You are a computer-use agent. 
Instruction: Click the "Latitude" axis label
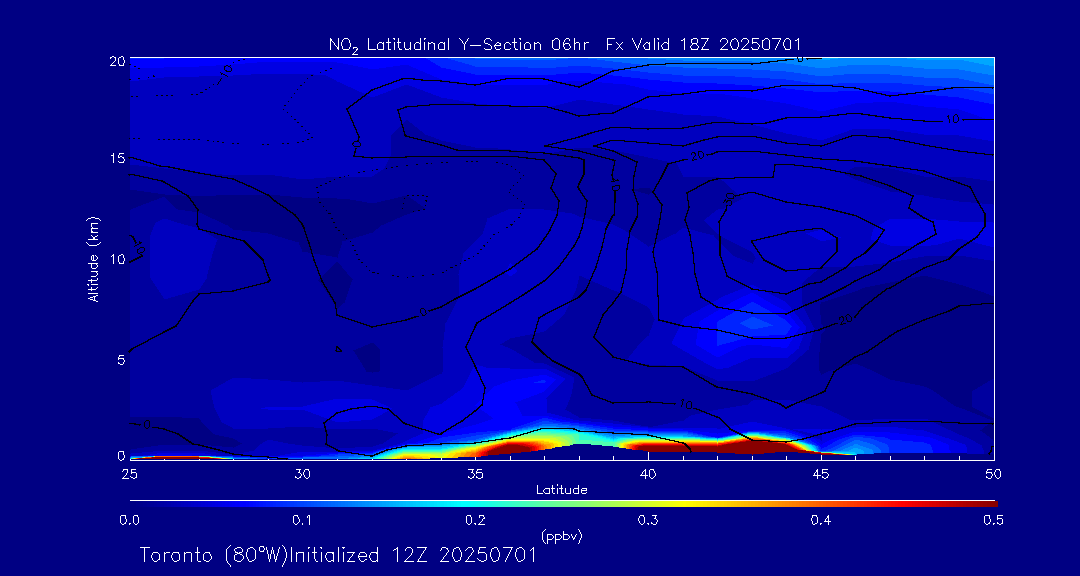point(562,491)
